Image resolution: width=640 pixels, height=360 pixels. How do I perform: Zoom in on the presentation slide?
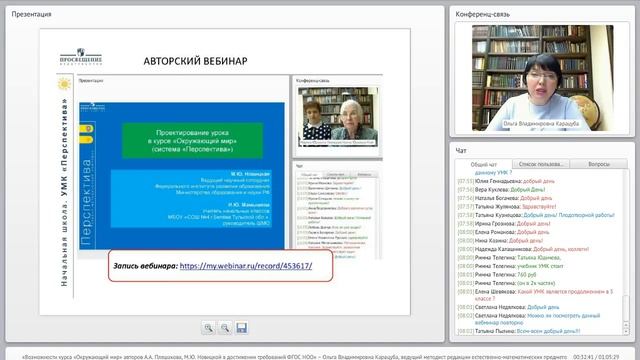click(x=208, y=328)
